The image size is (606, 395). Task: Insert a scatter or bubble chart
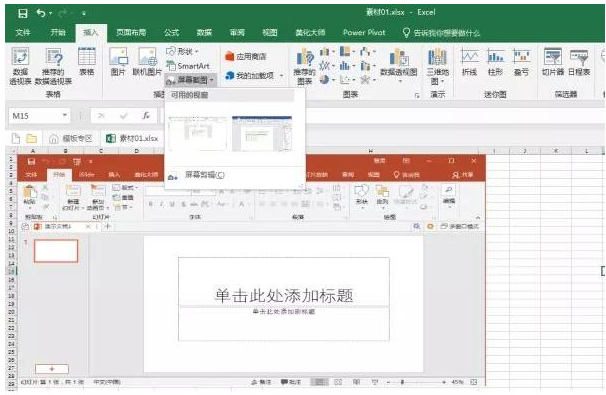click(x=347, y=80)
